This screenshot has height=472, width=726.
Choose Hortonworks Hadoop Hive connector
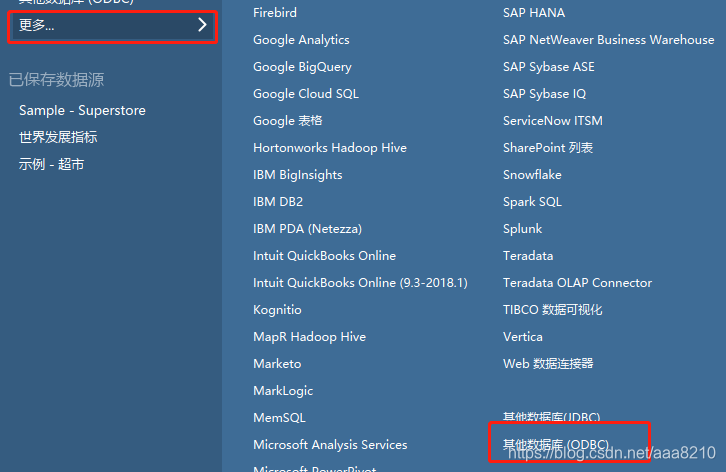330,148
